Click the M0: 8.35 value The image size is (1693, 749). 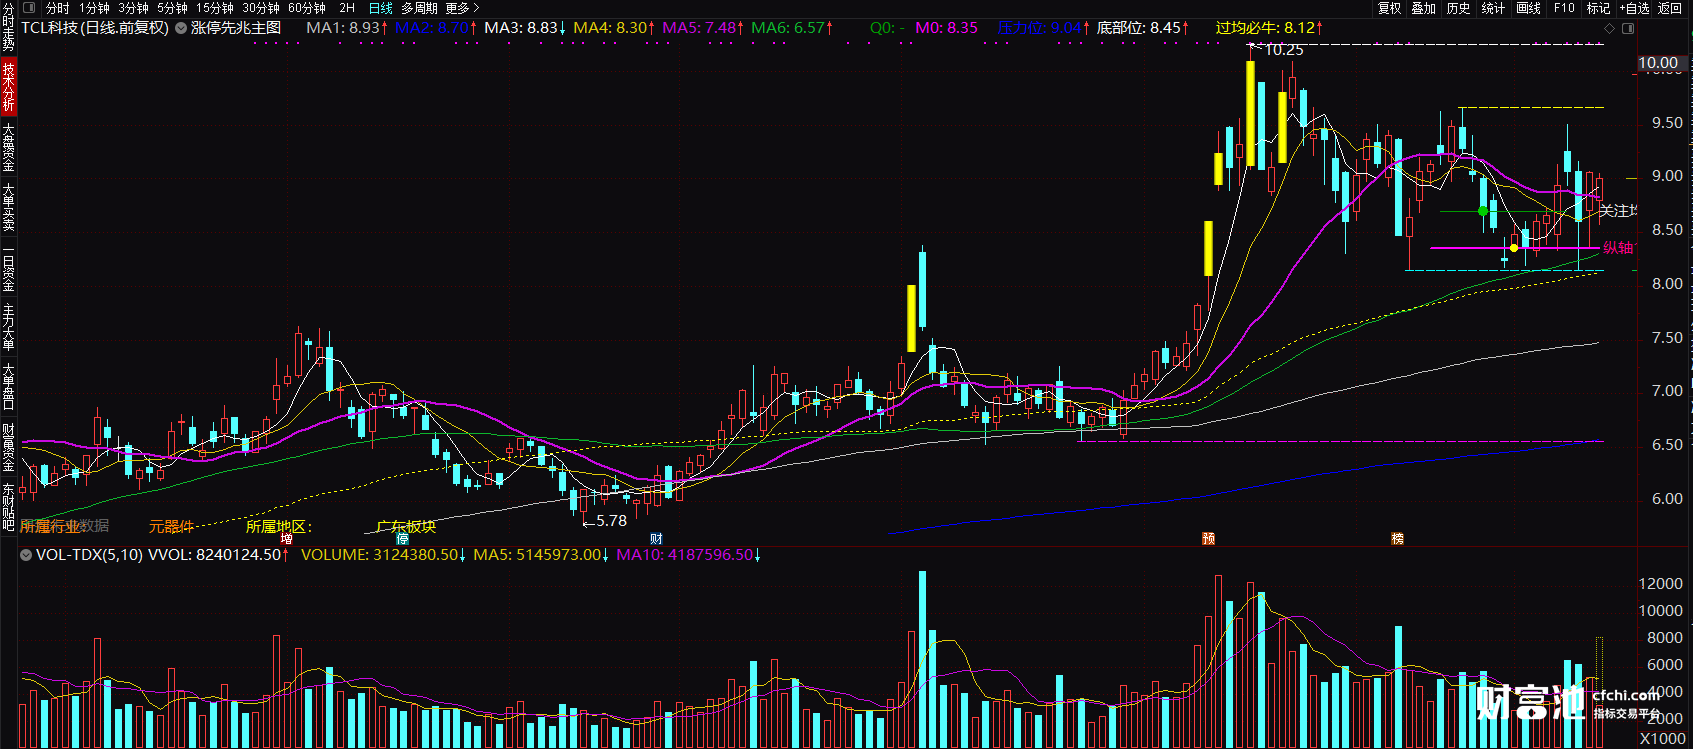[947, 28]
